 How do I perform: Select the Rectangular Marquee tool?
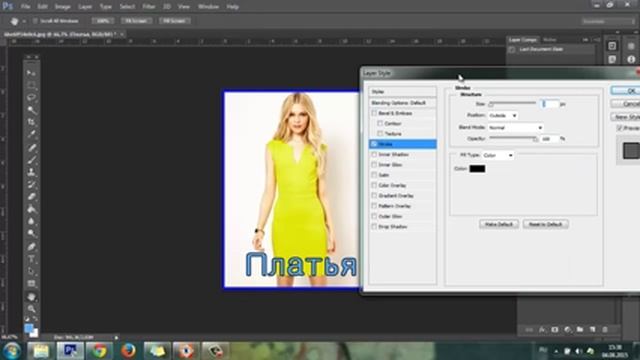[31, 85]
